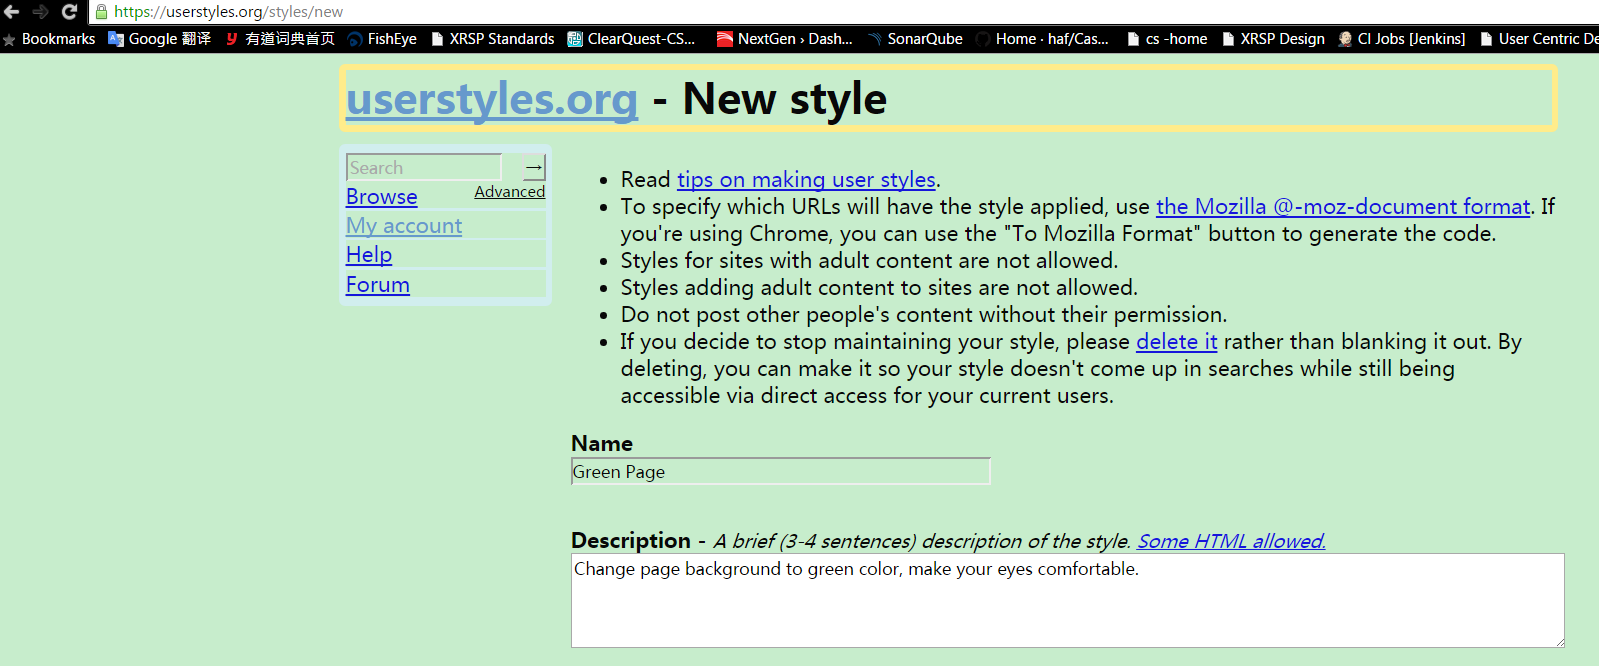Click the 'New style' page heading
This screenshot has height=666, width=1599.
(x=785, y=99)
